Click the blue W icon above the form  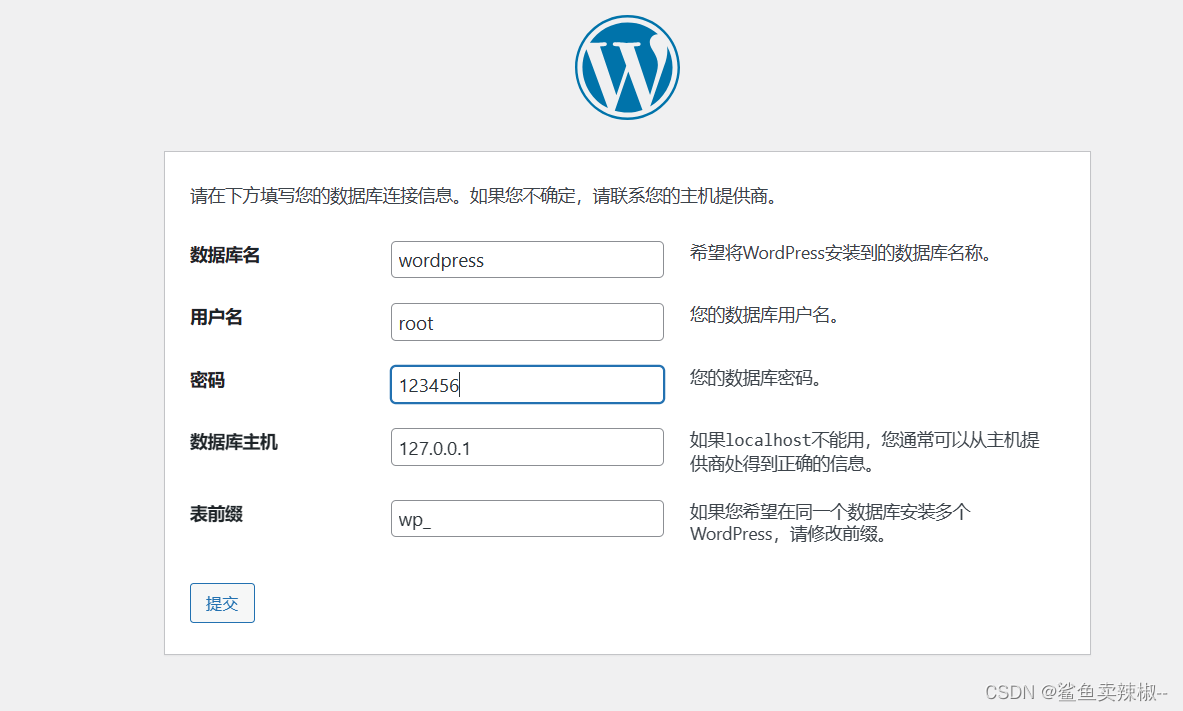[627, 67]
